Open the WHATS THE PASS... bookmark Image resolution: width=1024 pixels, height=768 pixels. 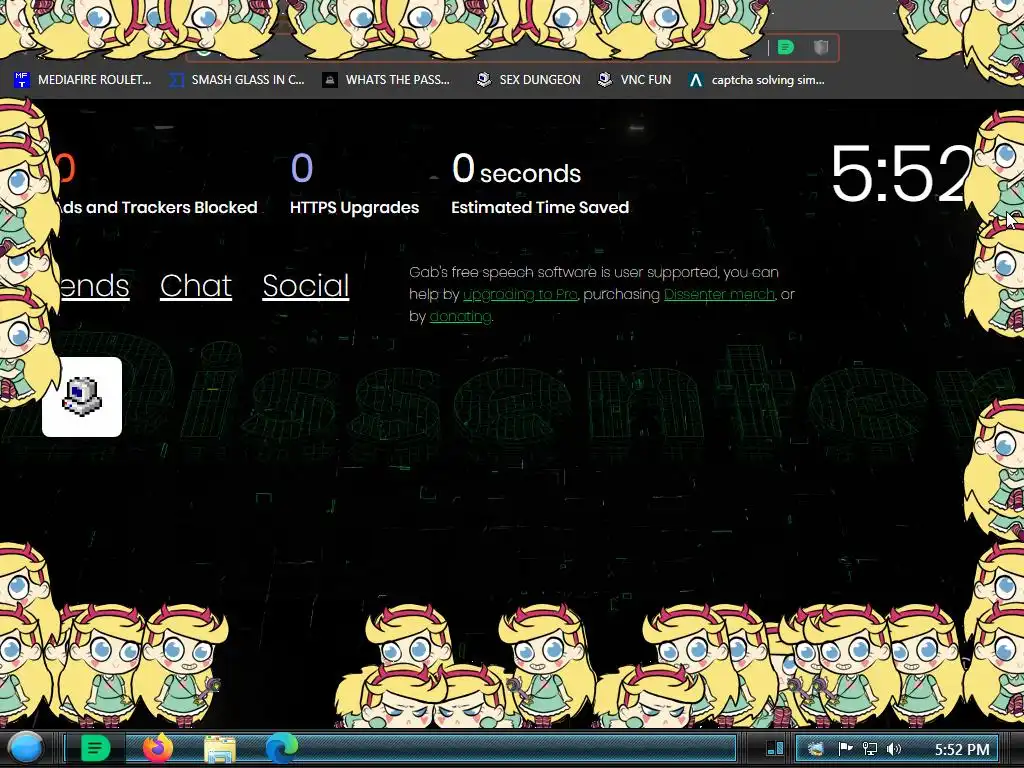[386, 80]
